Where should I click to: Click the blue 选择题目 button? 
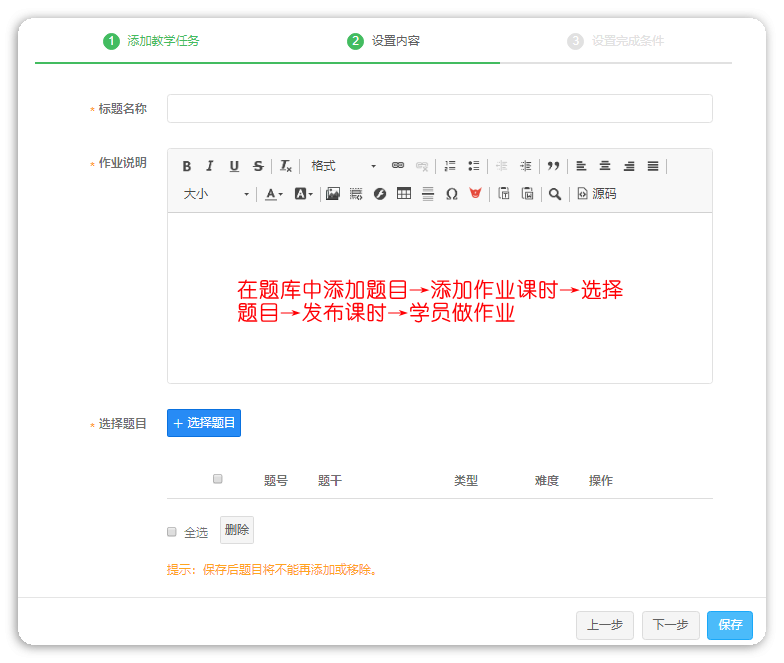pos(204,423)
